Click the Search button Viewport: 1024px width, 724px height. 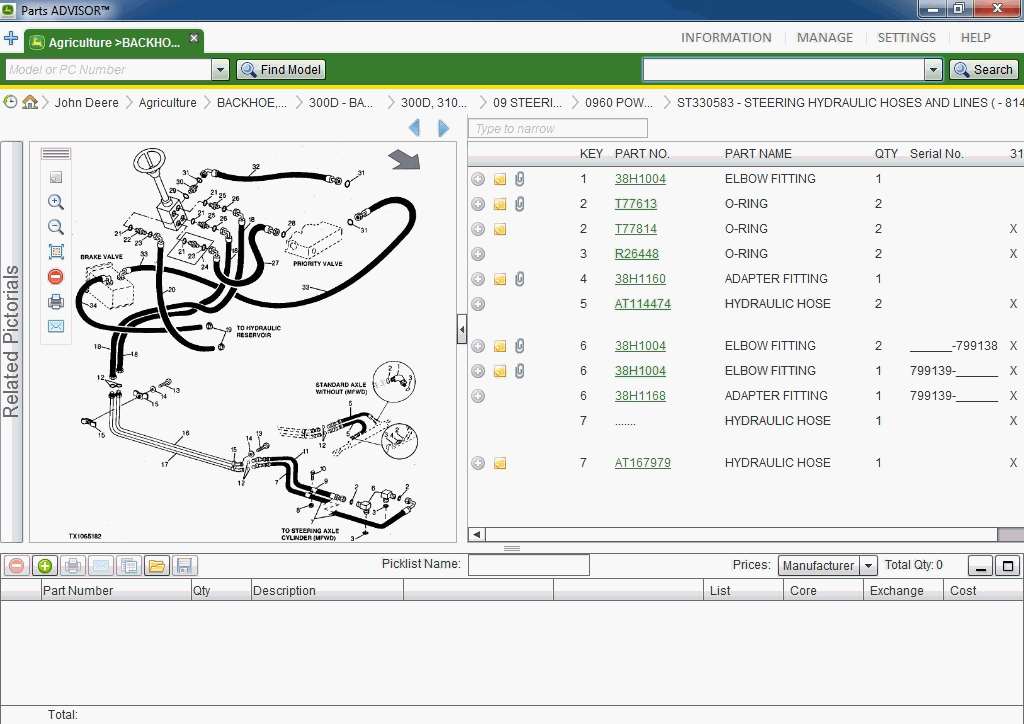click(x=983, y=70)
